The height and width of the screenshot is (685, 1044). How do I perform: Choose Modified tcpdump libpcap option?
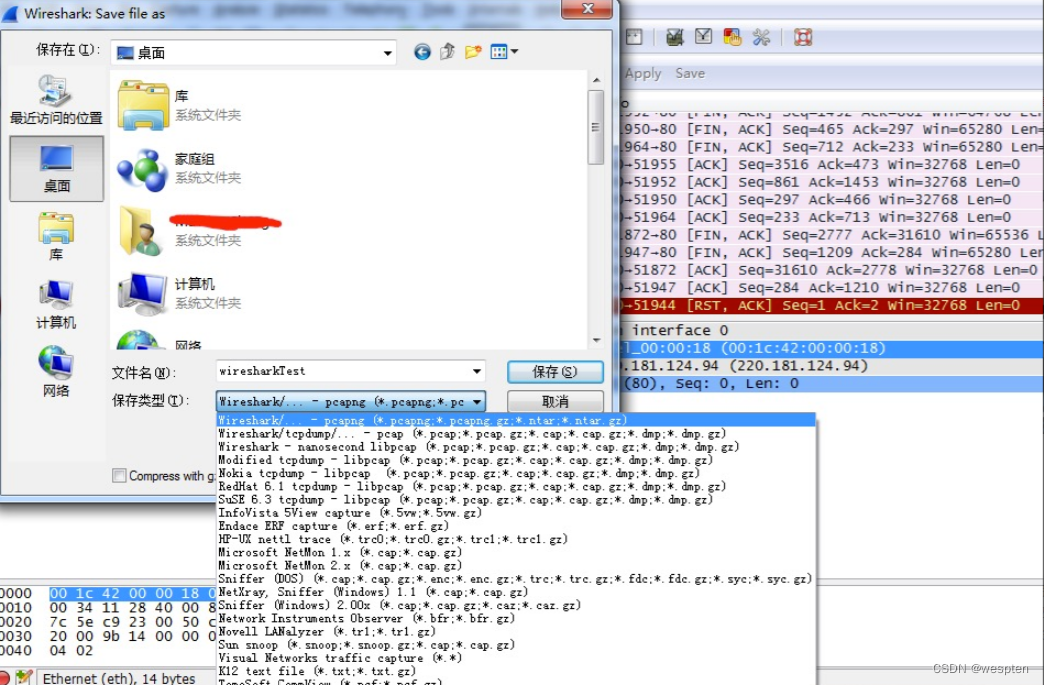point(516,460)
